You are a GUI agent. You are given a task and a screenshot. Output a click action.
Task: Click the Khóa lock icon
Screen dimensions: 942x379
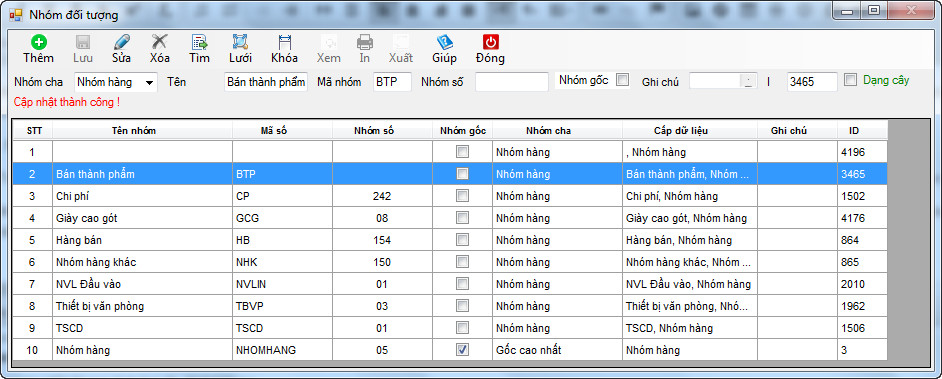[x=284, y=42]
